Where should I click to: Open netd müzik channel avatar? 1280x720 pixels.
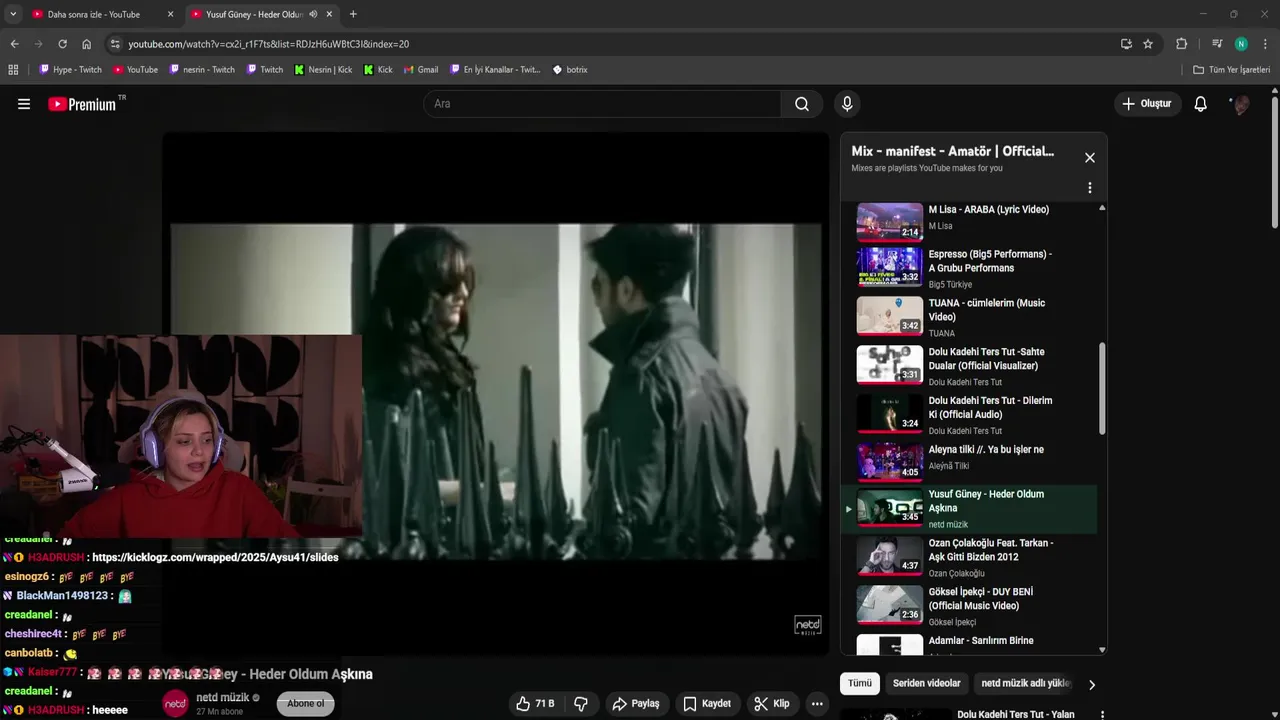pyautogui.click(x=175, y=704)
